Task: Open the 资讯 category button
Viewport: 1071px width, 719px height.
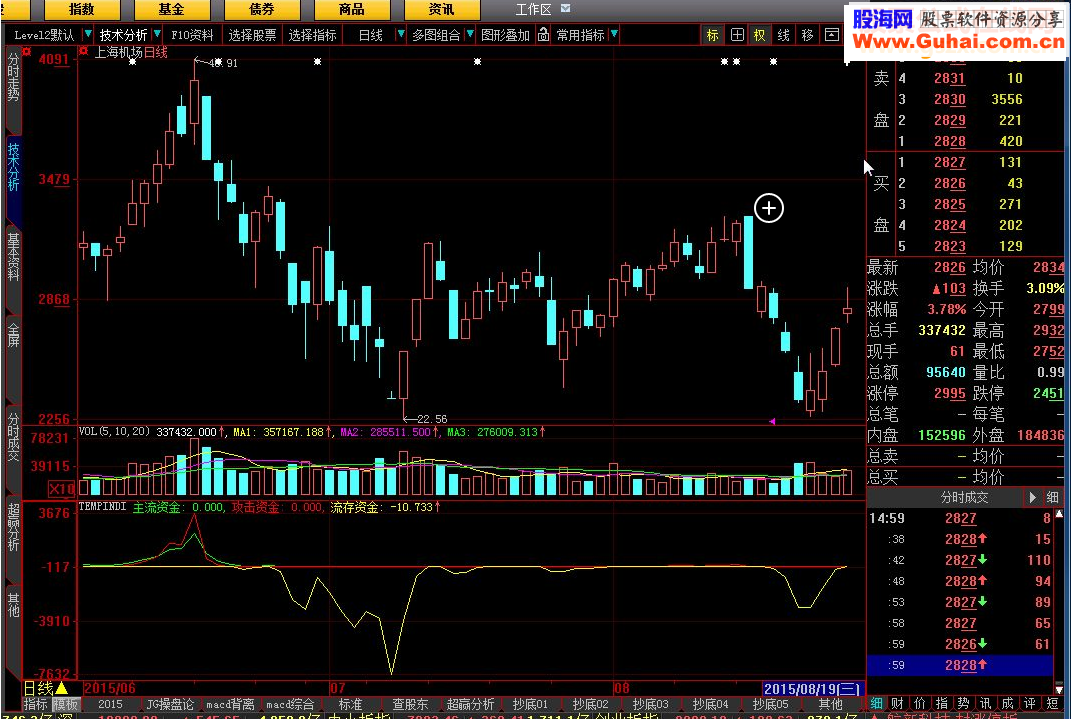Action: point(441,10)
